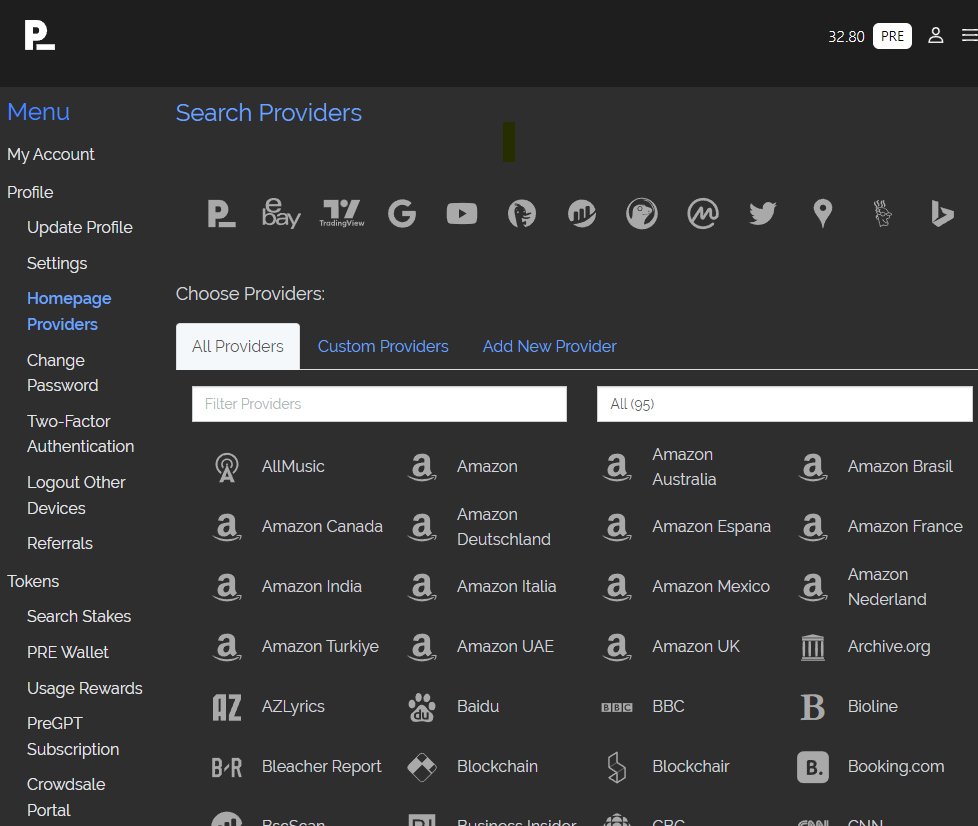Select the Amazon Canada provider label
978x826 pixels.
[322, 527]
